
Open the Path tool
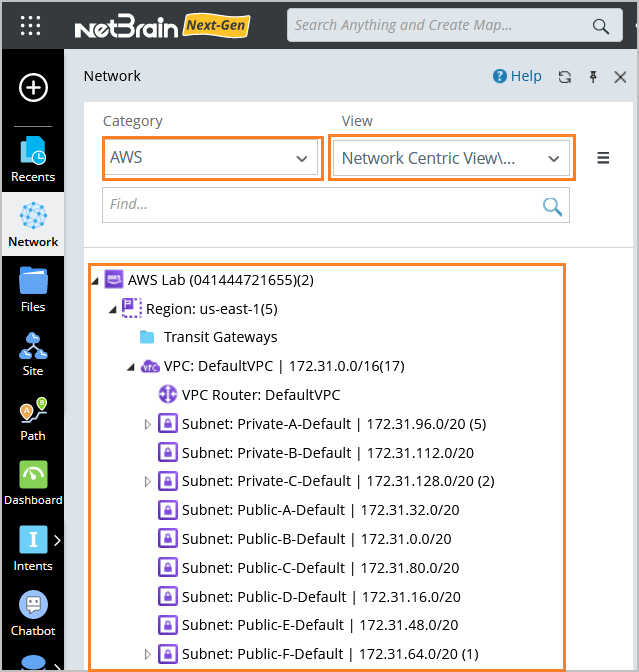tap(33, 419)
